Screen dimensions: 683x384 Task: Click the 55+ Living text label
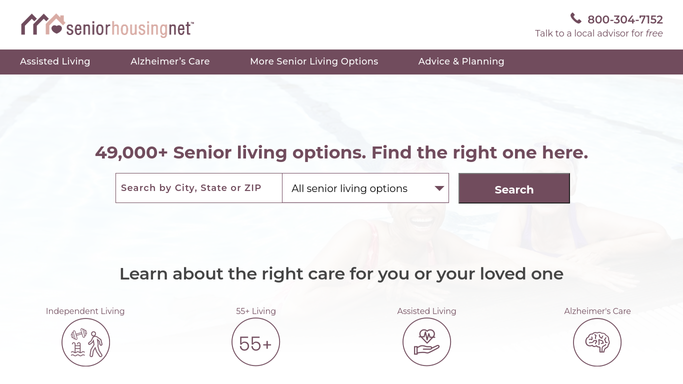256,311
